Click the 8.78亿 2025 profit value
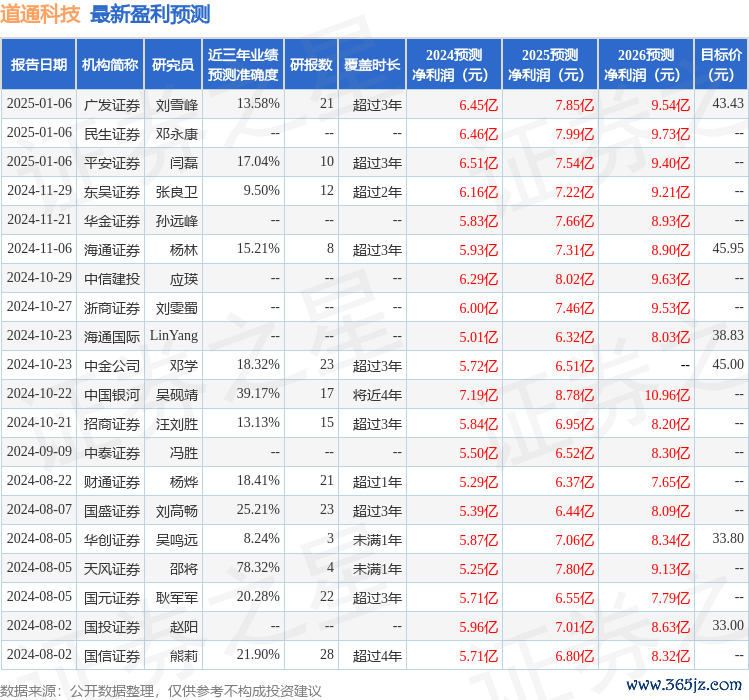 tap(575, 395)
